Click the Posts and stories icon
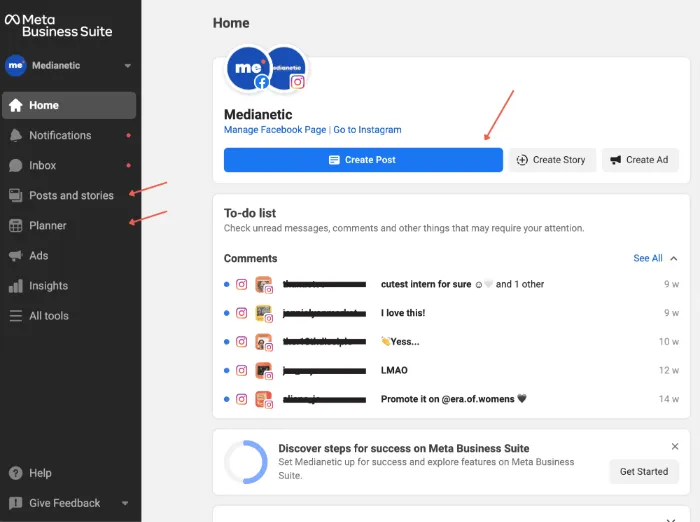Screen dimensions: 700x522 16,196
